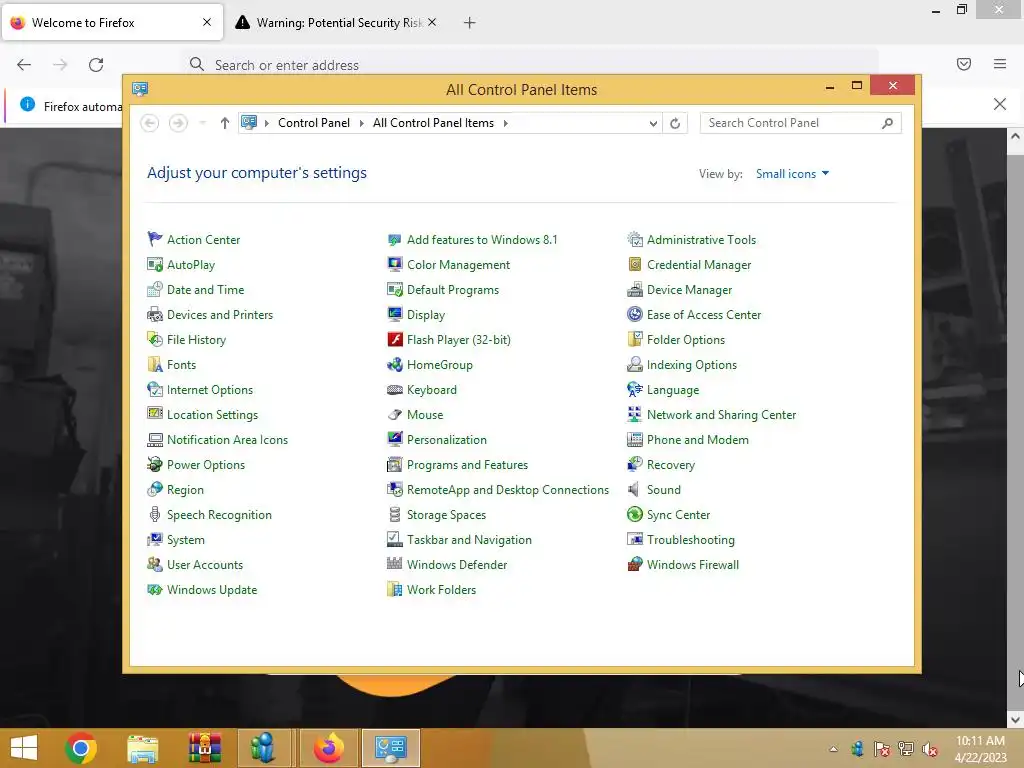Open the Location Settings link

coord(212,415)
